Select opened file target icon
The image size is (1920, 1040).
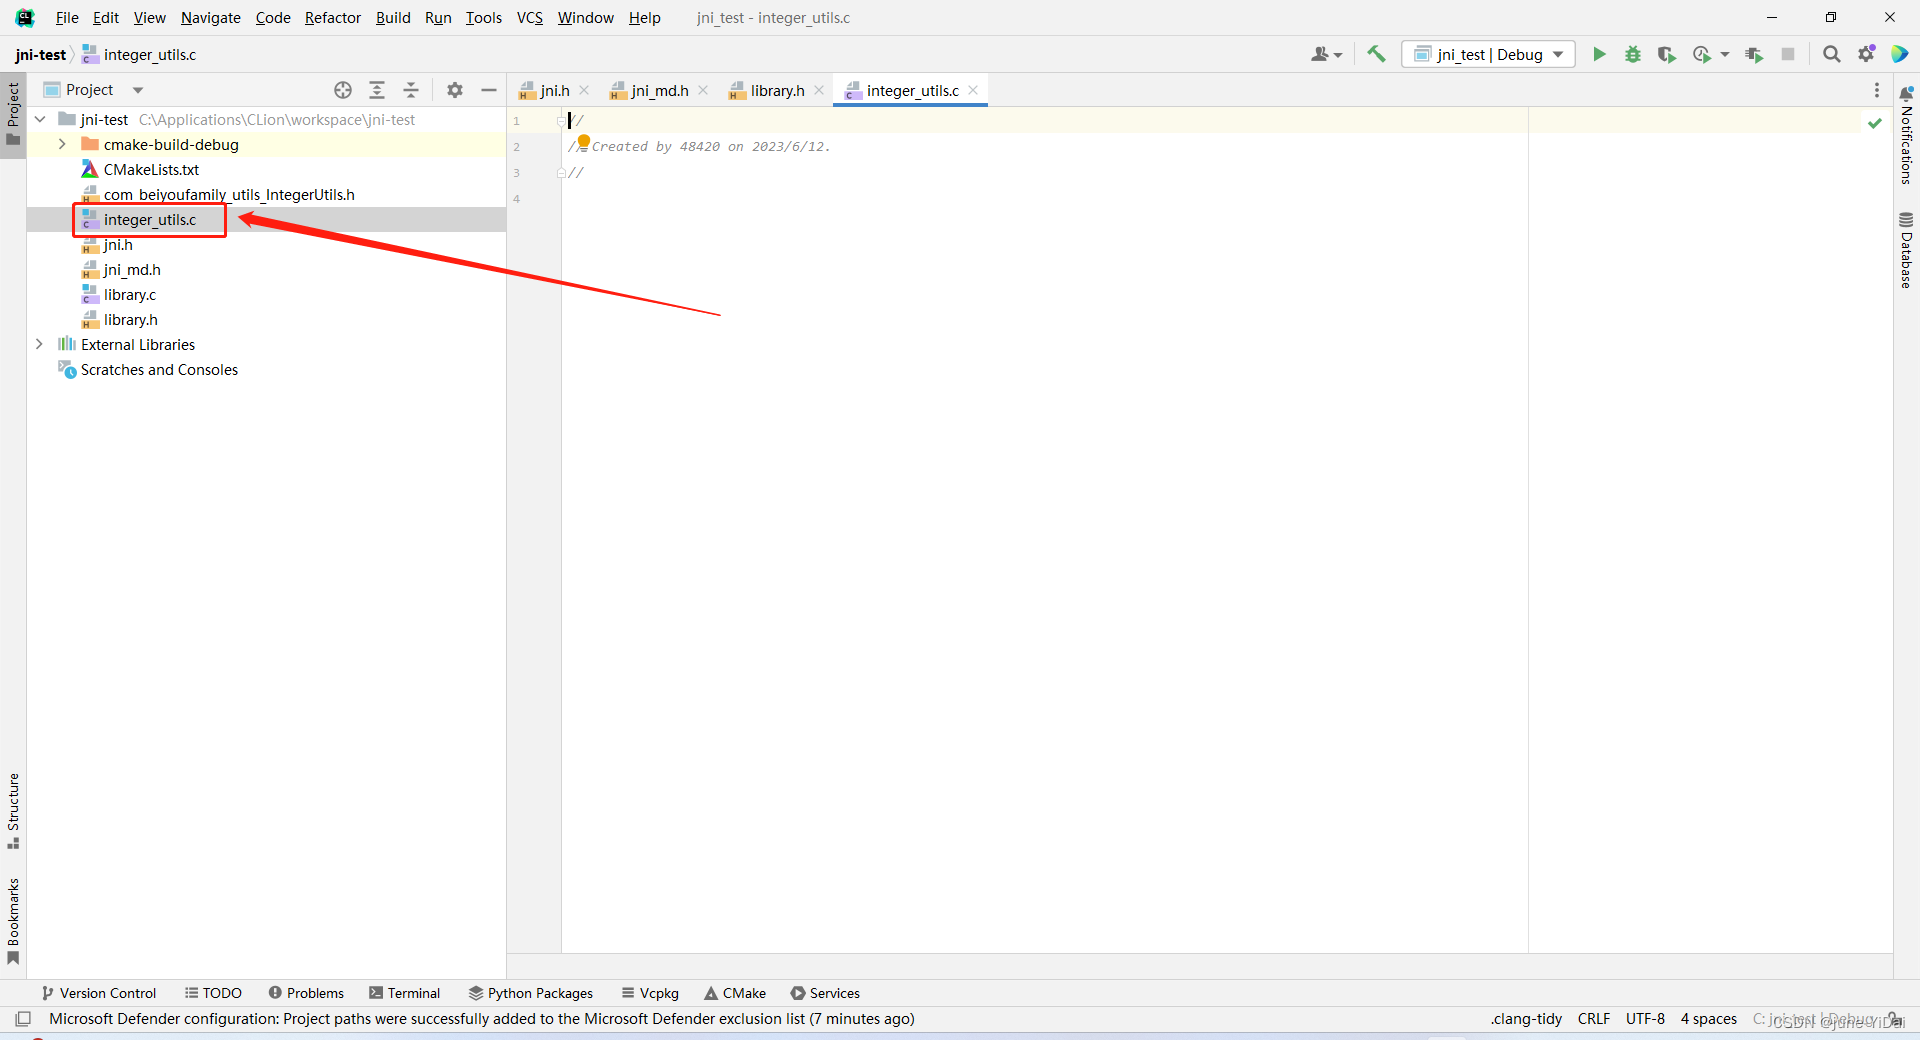coord(343,90)
